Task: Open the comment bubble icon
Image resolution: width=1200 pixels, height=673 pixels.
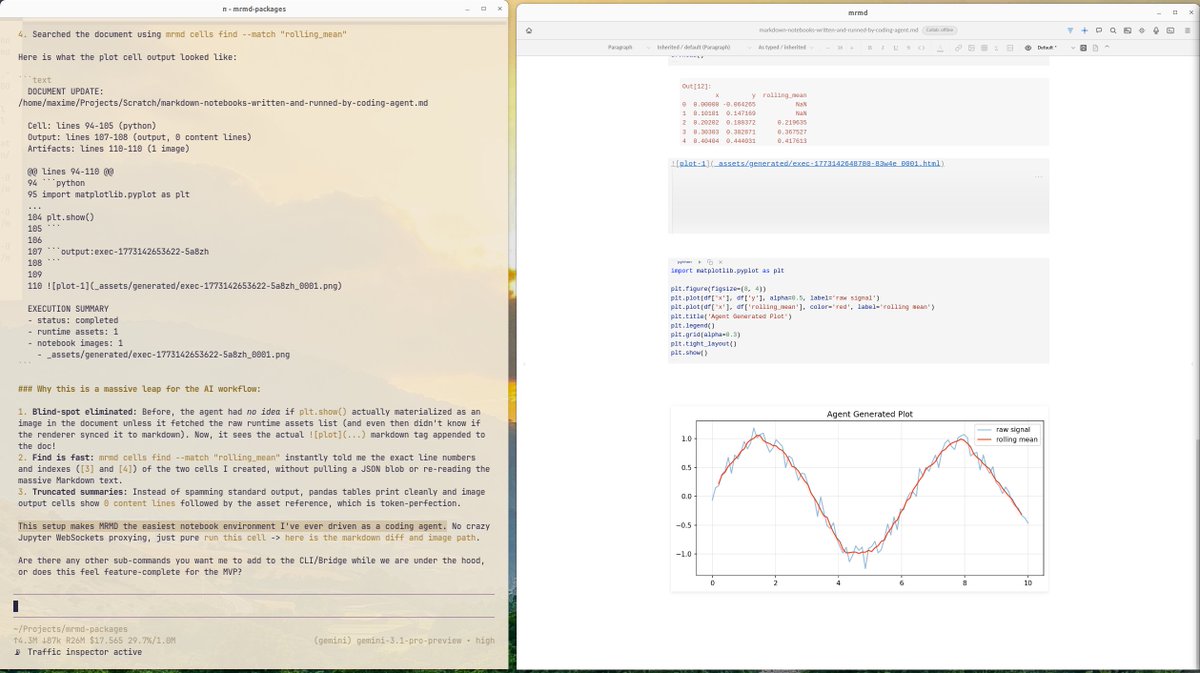Action: [1099, 30]
